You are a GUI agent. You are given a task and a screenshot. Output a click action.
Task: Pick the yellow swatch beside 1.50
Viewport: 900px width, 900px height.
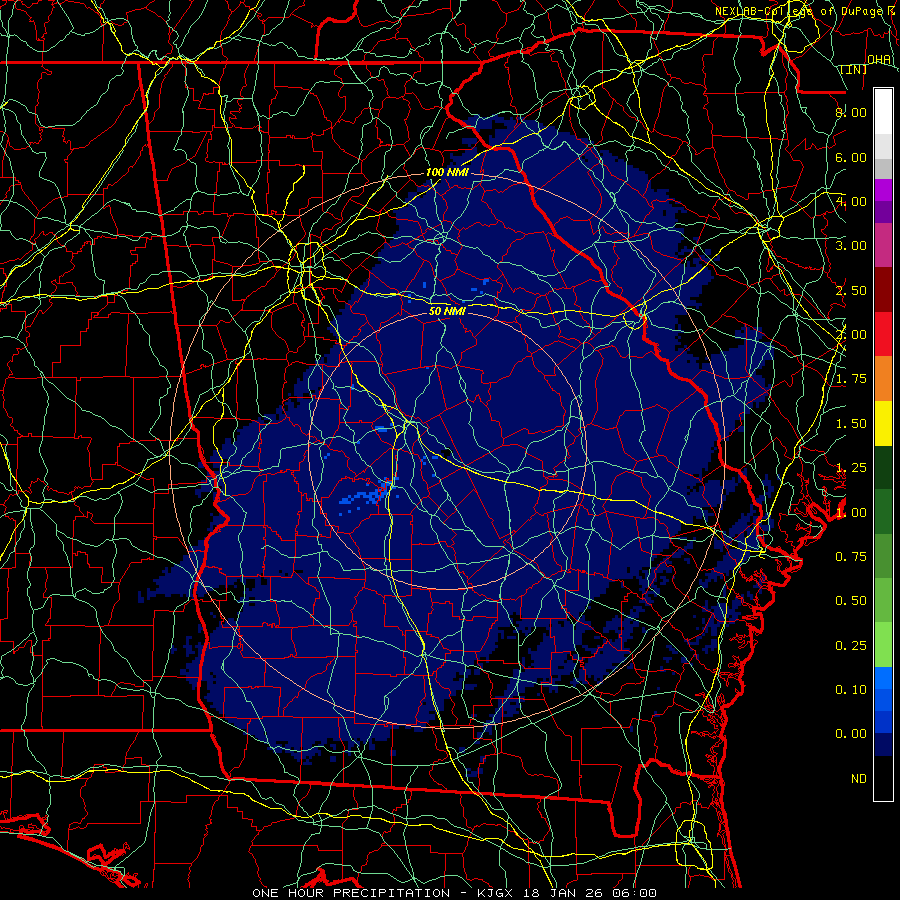click(x=883, y=424)
